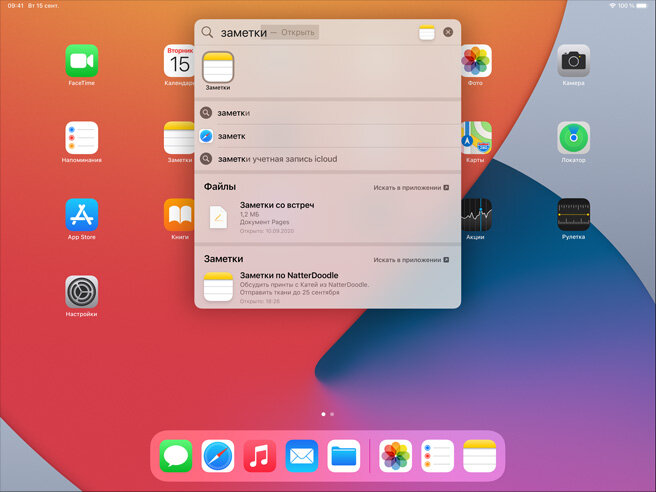The height and width of the screenshot is (492, 656).
Task: Open Напоминания app on home screen
Action: (x=82, y=138)
